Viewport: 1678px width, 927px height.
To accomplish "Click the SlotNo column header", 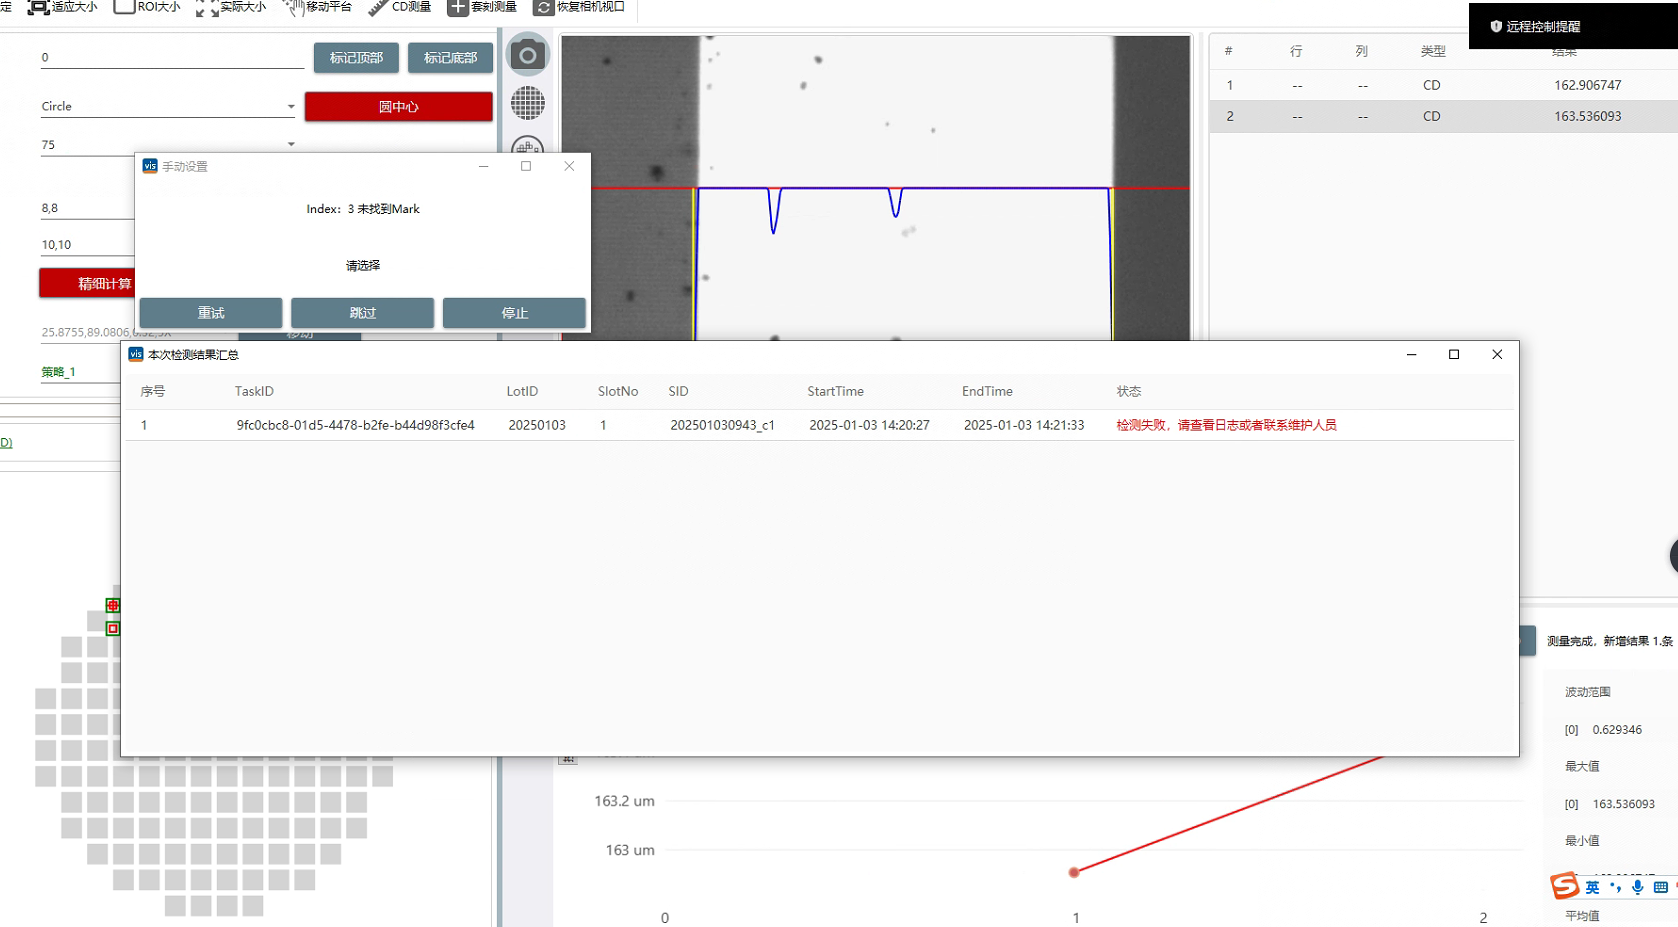I will 618,391.
